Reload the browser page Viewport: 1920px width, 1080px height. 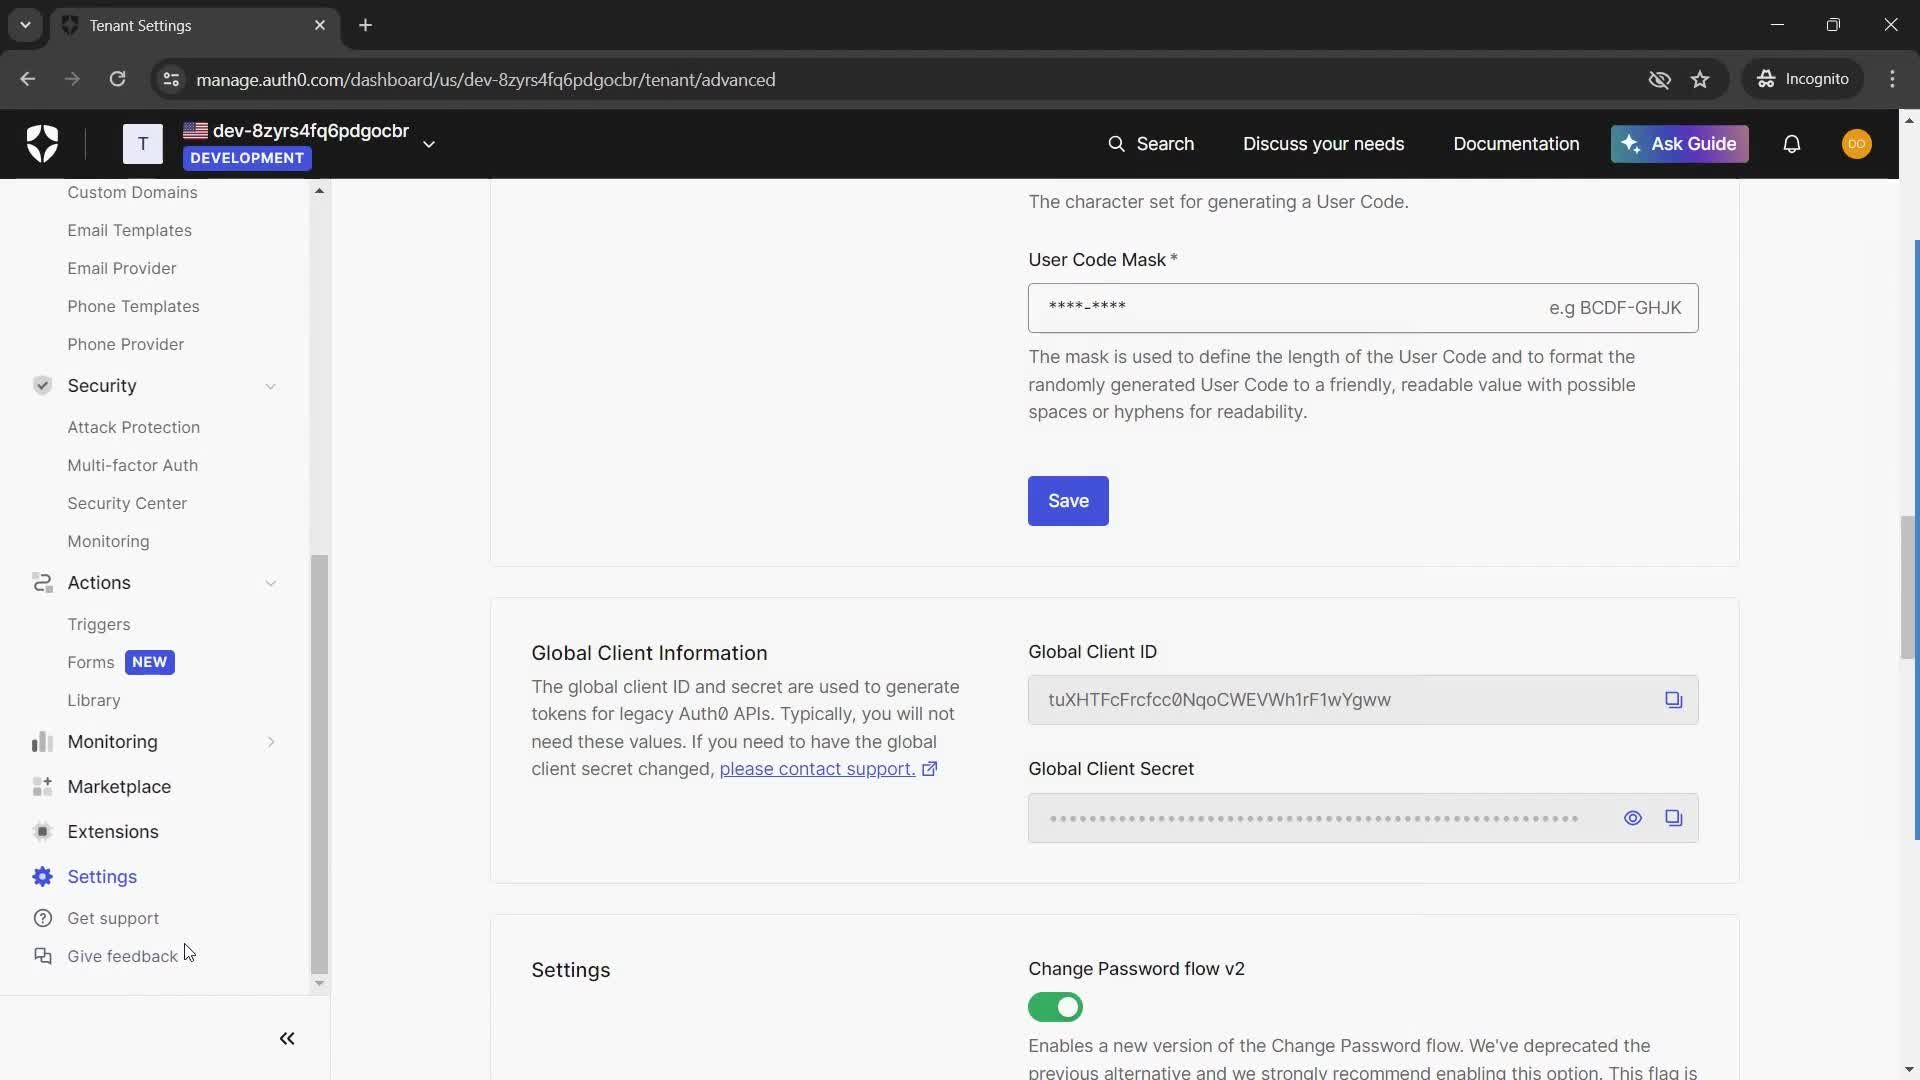(117, 79)
